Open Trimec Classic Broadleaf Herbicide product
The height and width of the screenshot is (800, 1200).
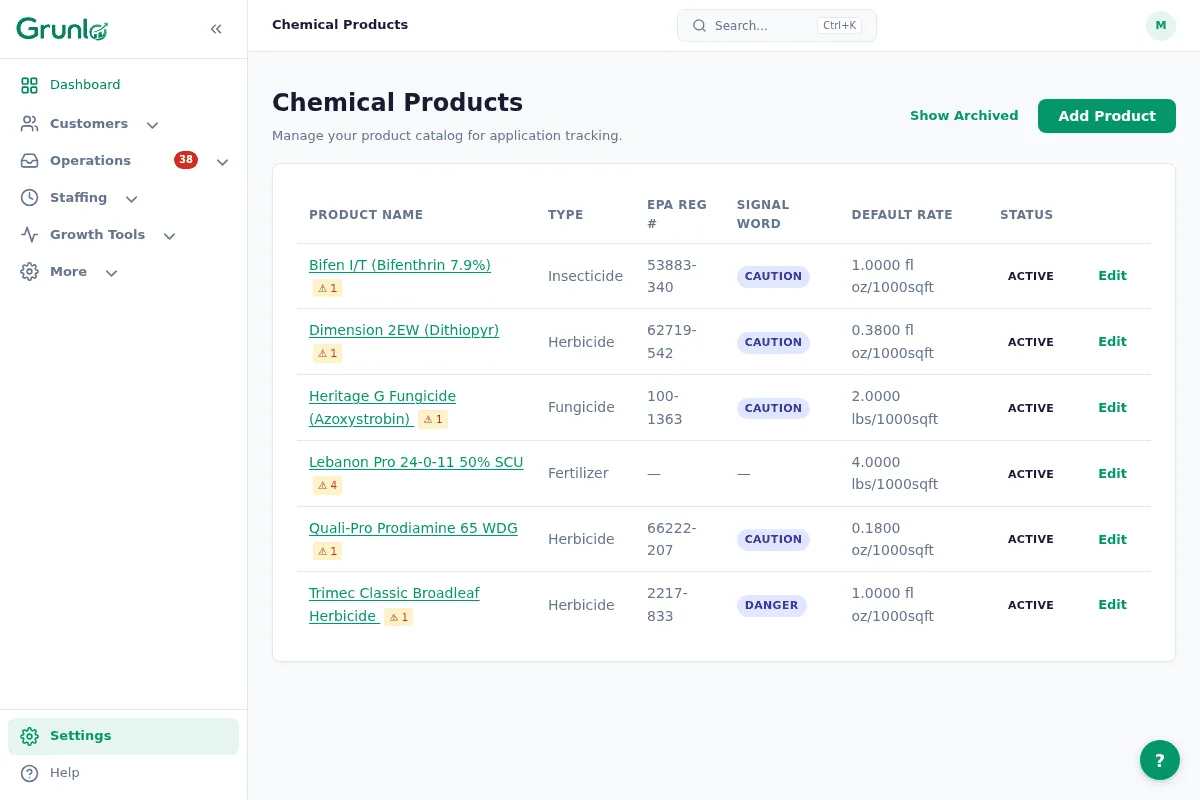[x=394, y=605]
